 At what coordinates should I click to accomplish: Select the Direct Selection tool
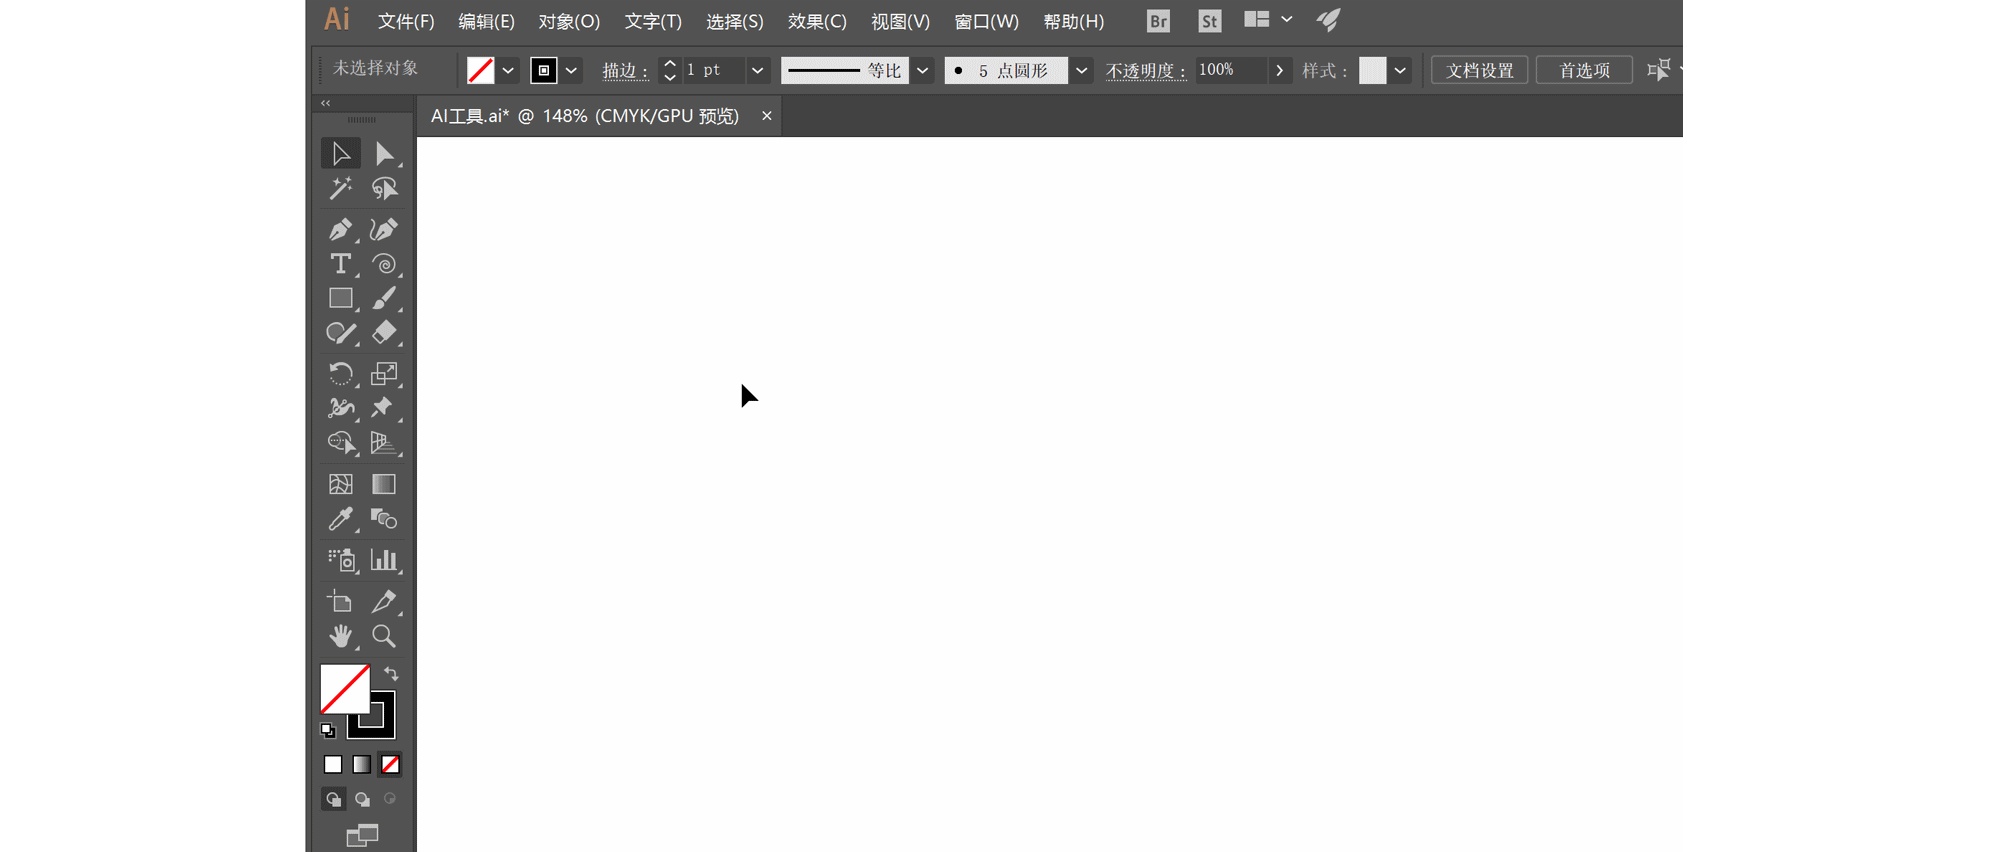pos(384,153)
